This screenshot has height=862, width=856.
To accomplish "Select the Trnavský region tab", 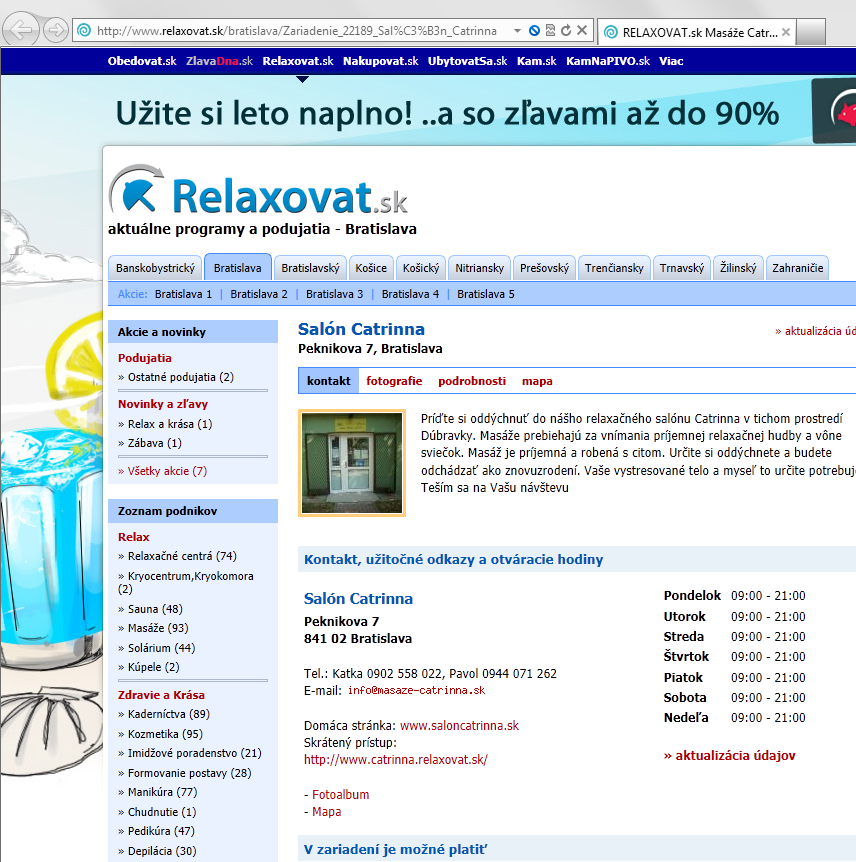I will pyautogui.click(x=682, y=268).
